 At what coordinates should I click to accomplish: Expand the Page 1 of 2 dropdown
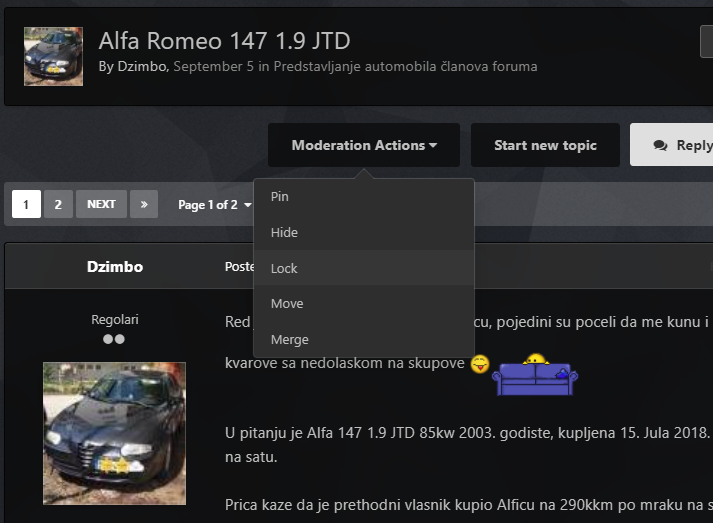pyautogui.click(x=215, y=205)
